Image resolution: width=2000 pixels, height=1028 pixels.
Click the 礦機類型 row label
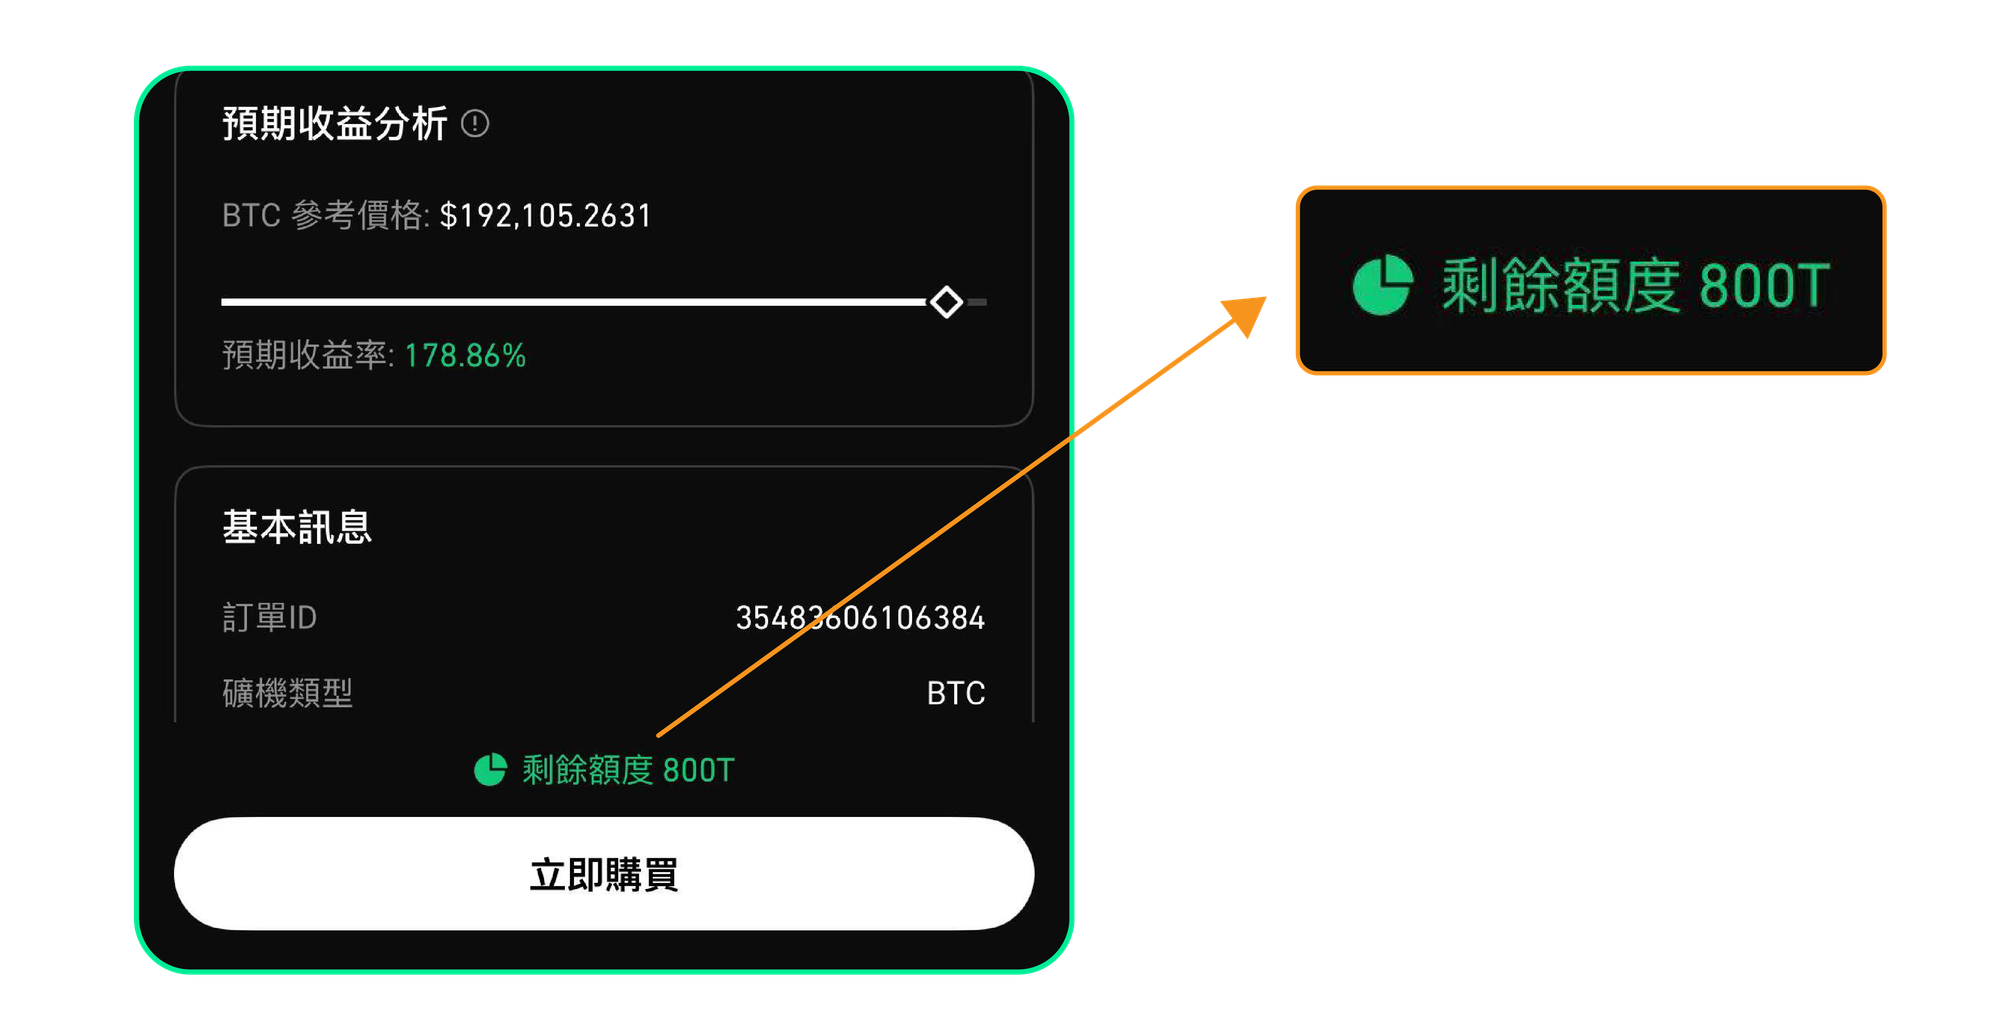pos(287,693)
